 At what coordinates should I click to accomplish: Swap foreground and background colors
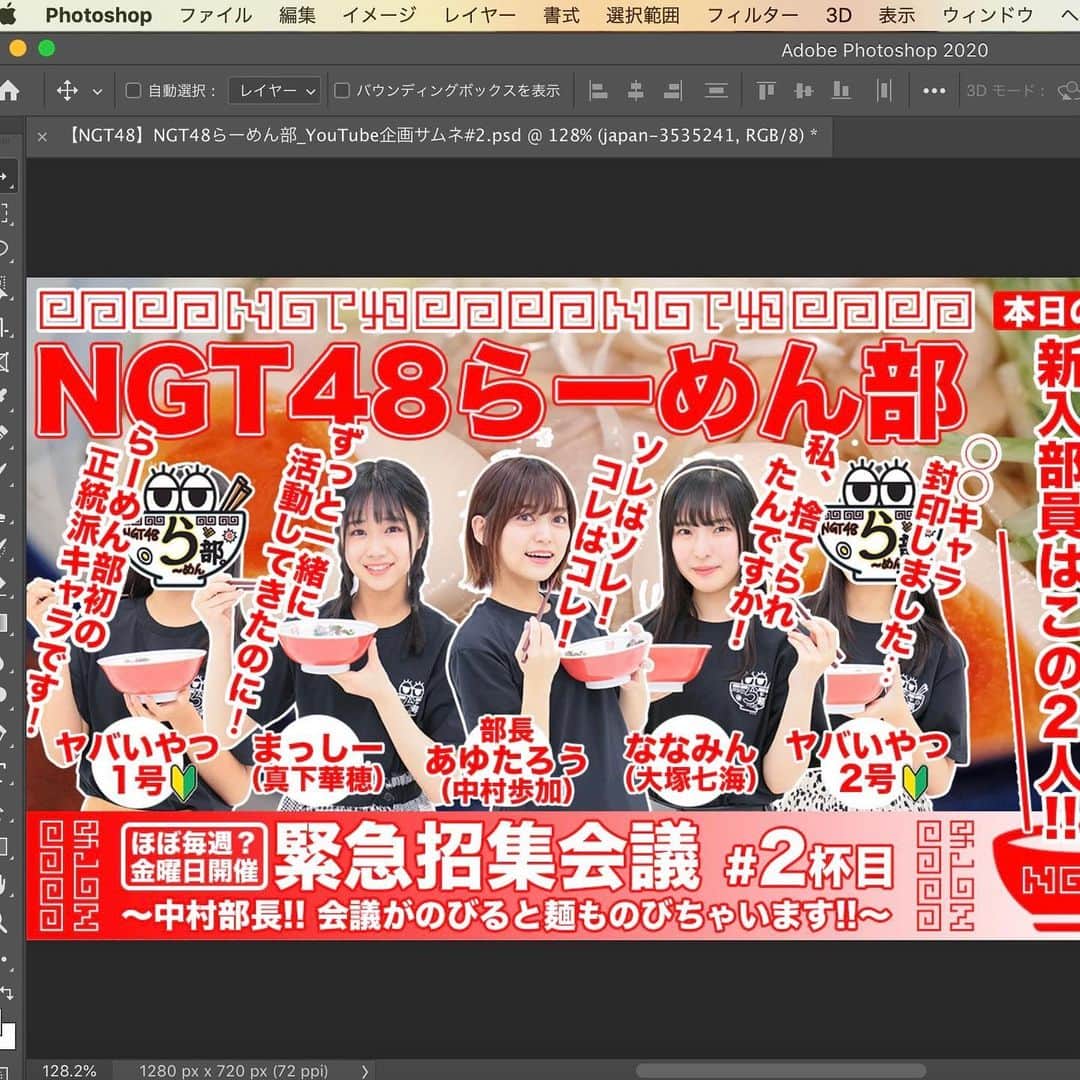(x=7, y=993)
